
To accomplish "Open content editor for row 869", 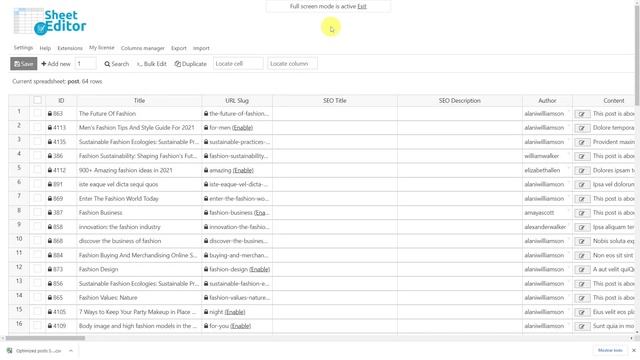I will coord(582,199).
